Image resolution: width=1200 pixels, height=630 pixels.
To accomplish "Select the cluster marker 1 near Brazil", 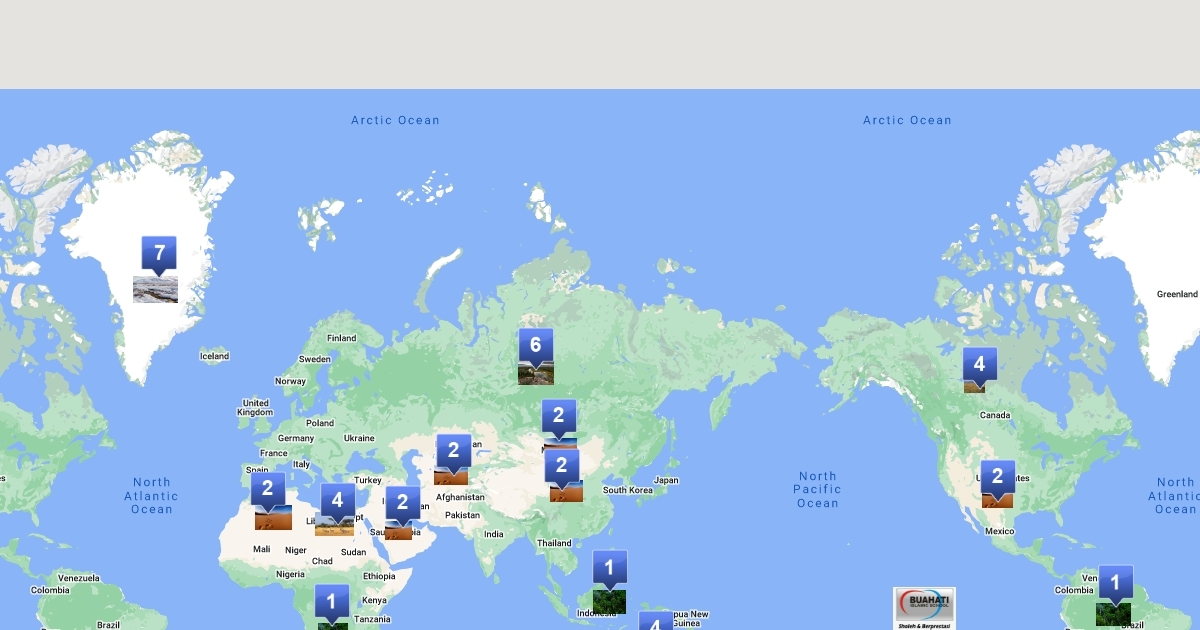I will 1115,583.
